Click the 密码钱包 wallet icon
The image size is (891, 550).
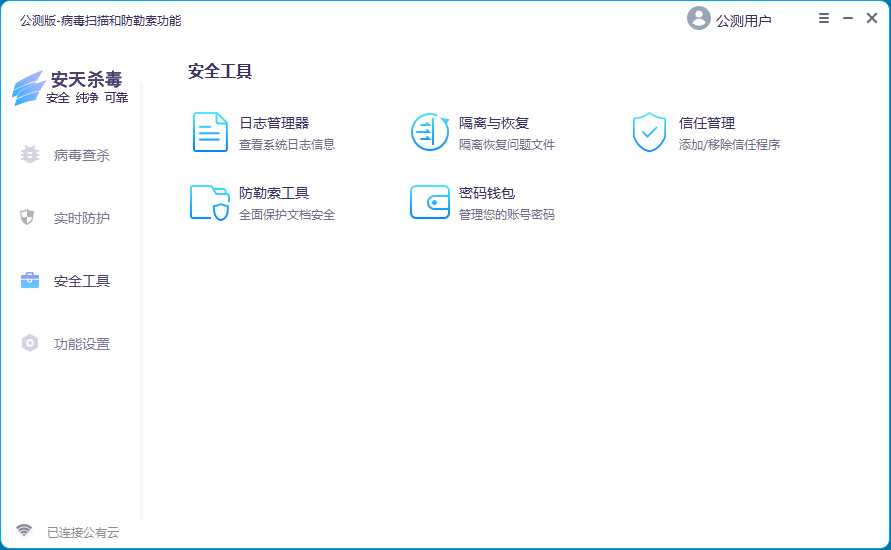click(x=430, y=202)
